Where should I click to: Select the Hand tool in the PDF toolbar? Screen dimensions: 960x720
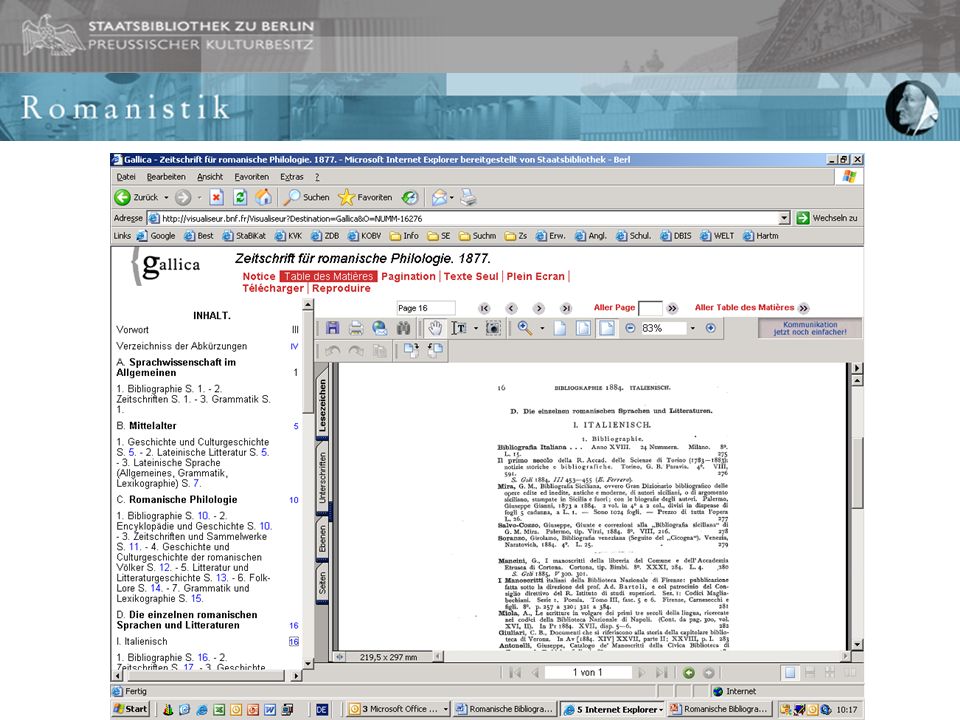point(435,328)
